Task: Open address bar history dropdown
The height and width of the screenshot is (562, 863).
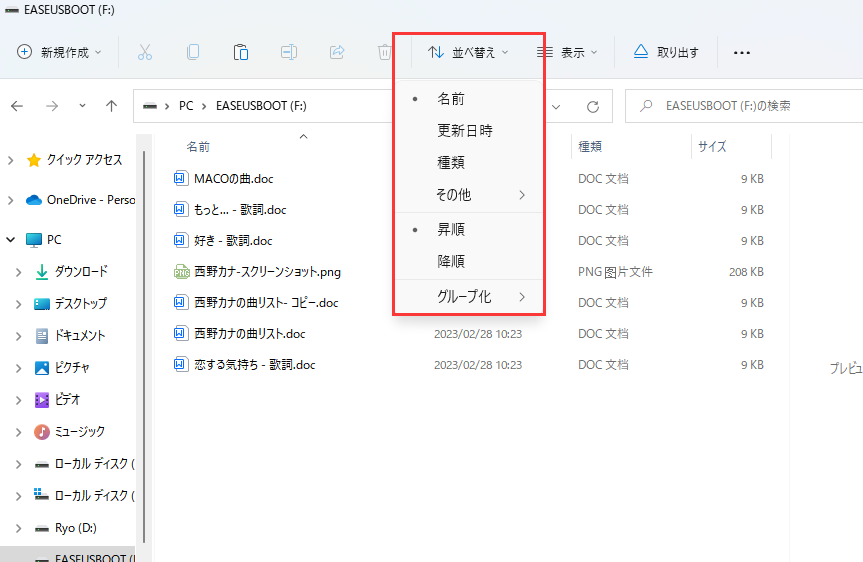Action: click(x=556, y=106)
